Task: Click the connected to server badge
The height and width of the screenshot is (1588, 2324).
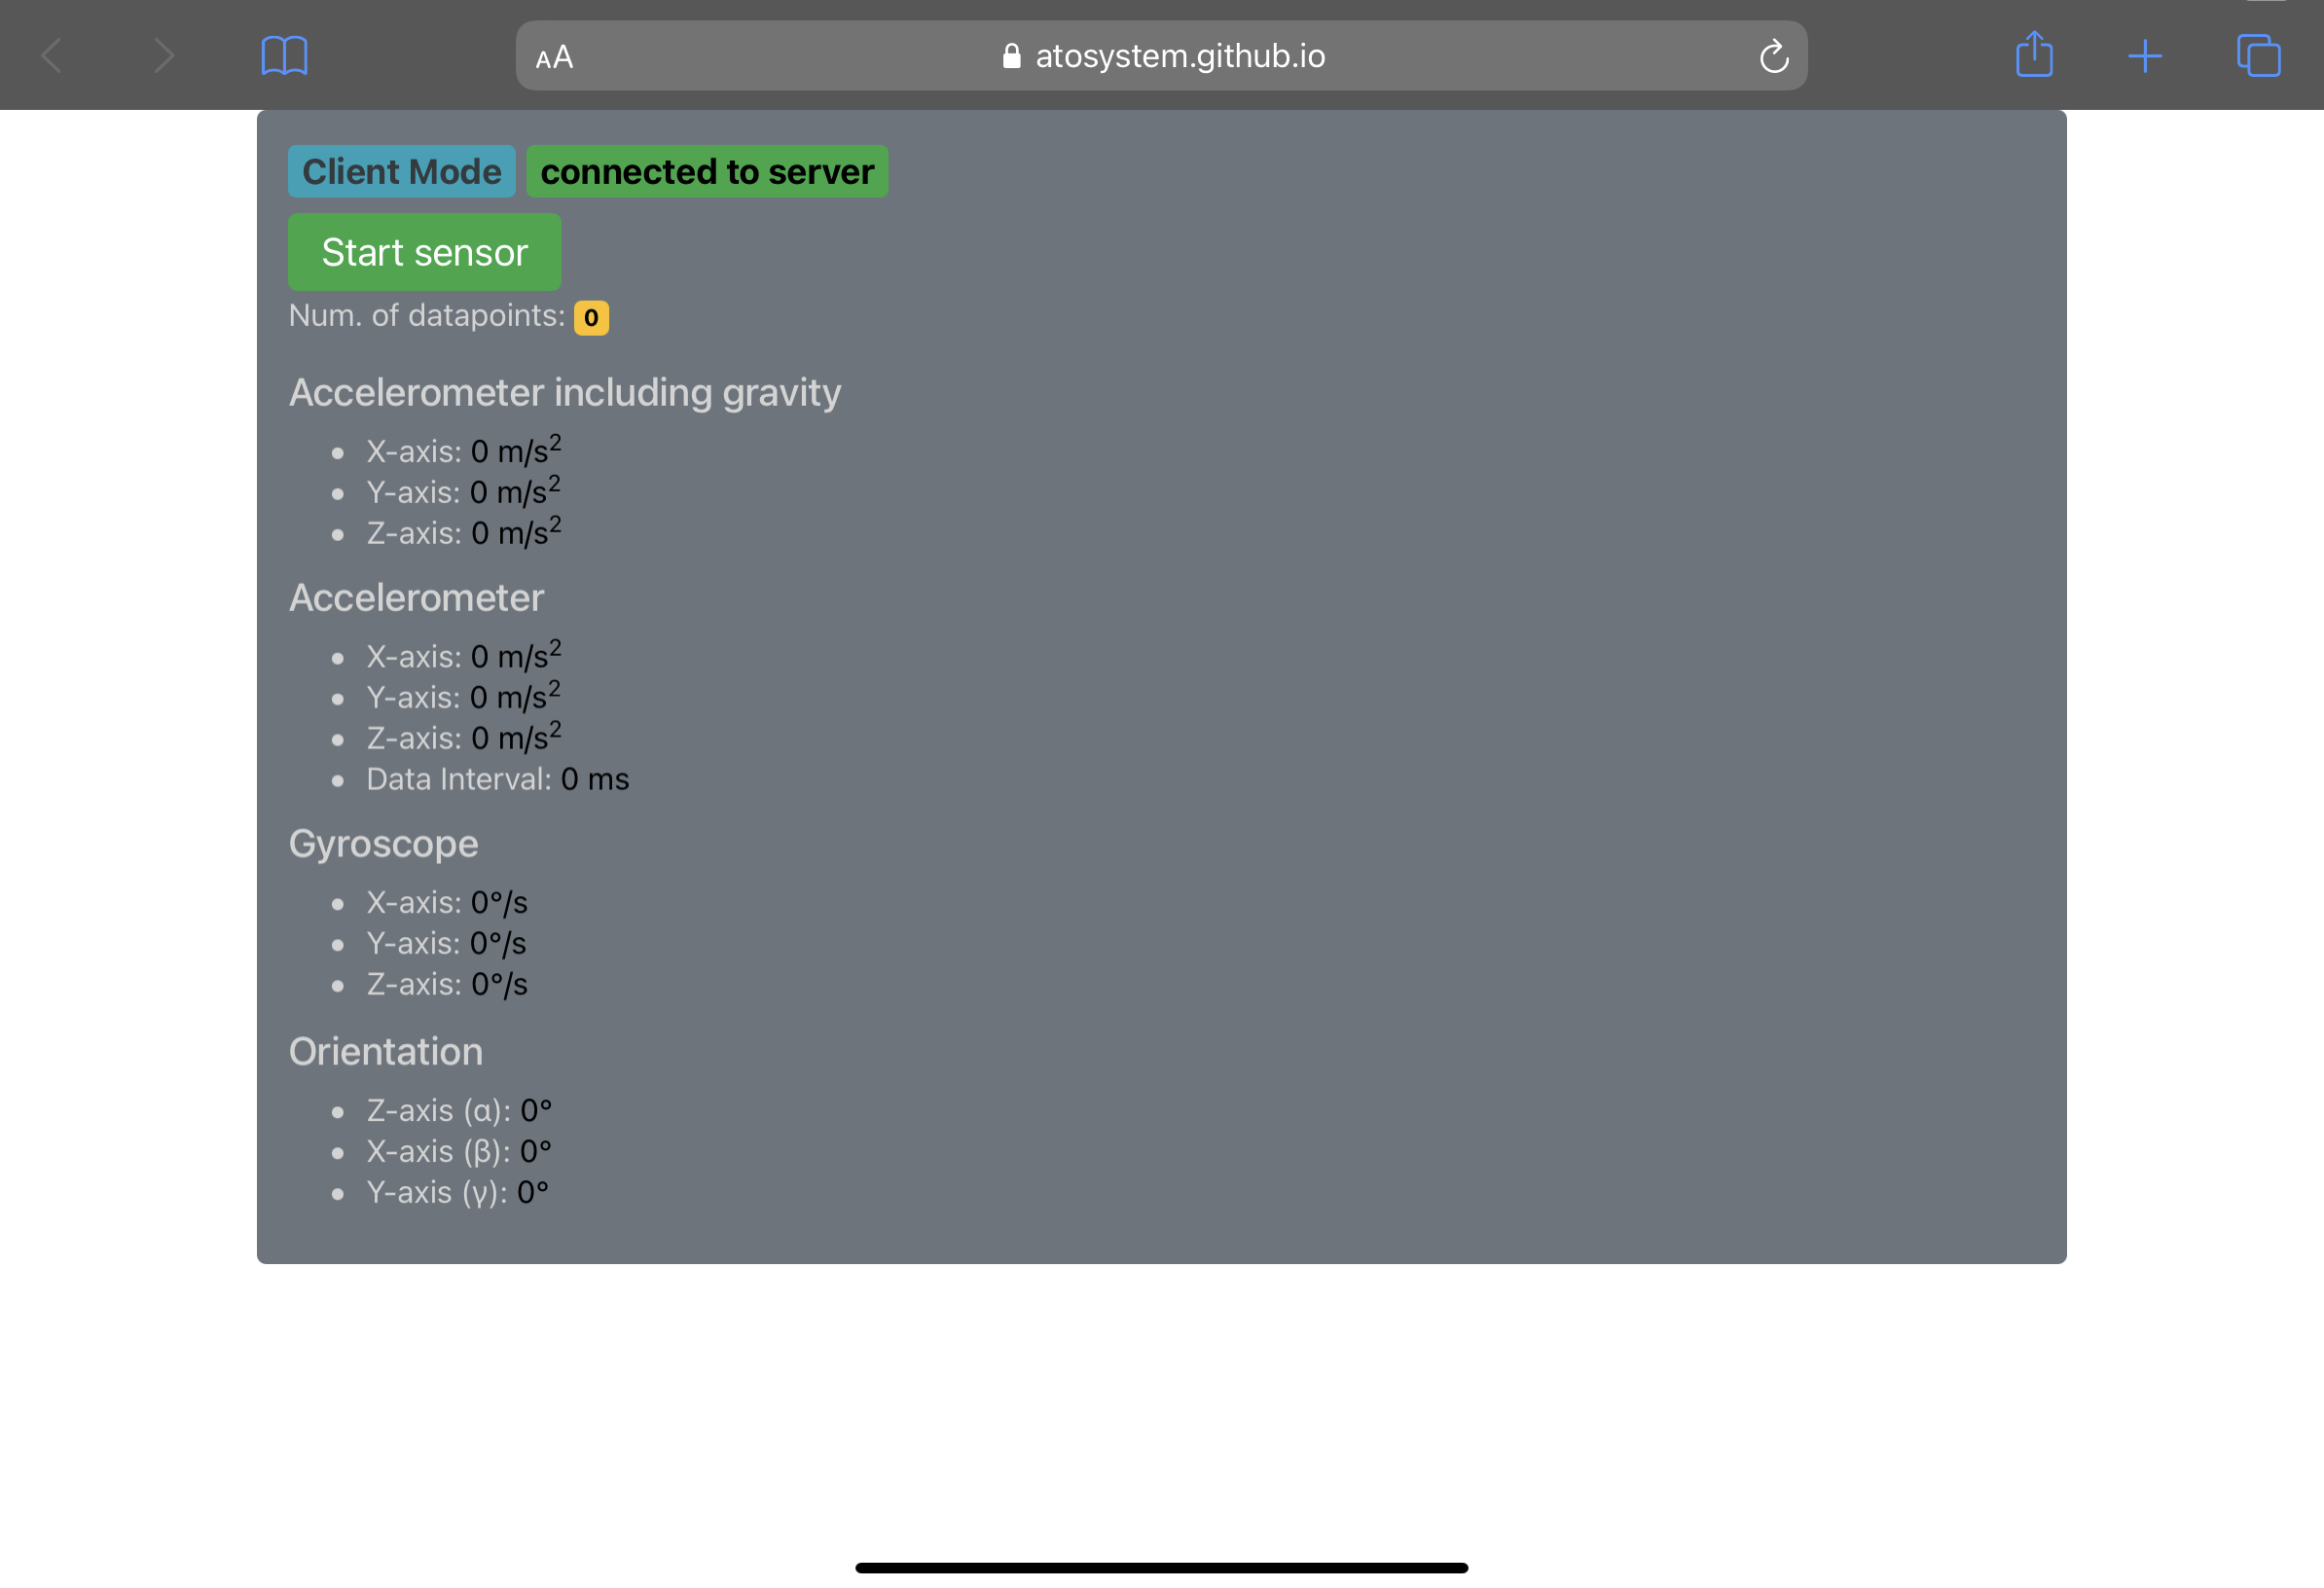Action: (x=707, y=172)
